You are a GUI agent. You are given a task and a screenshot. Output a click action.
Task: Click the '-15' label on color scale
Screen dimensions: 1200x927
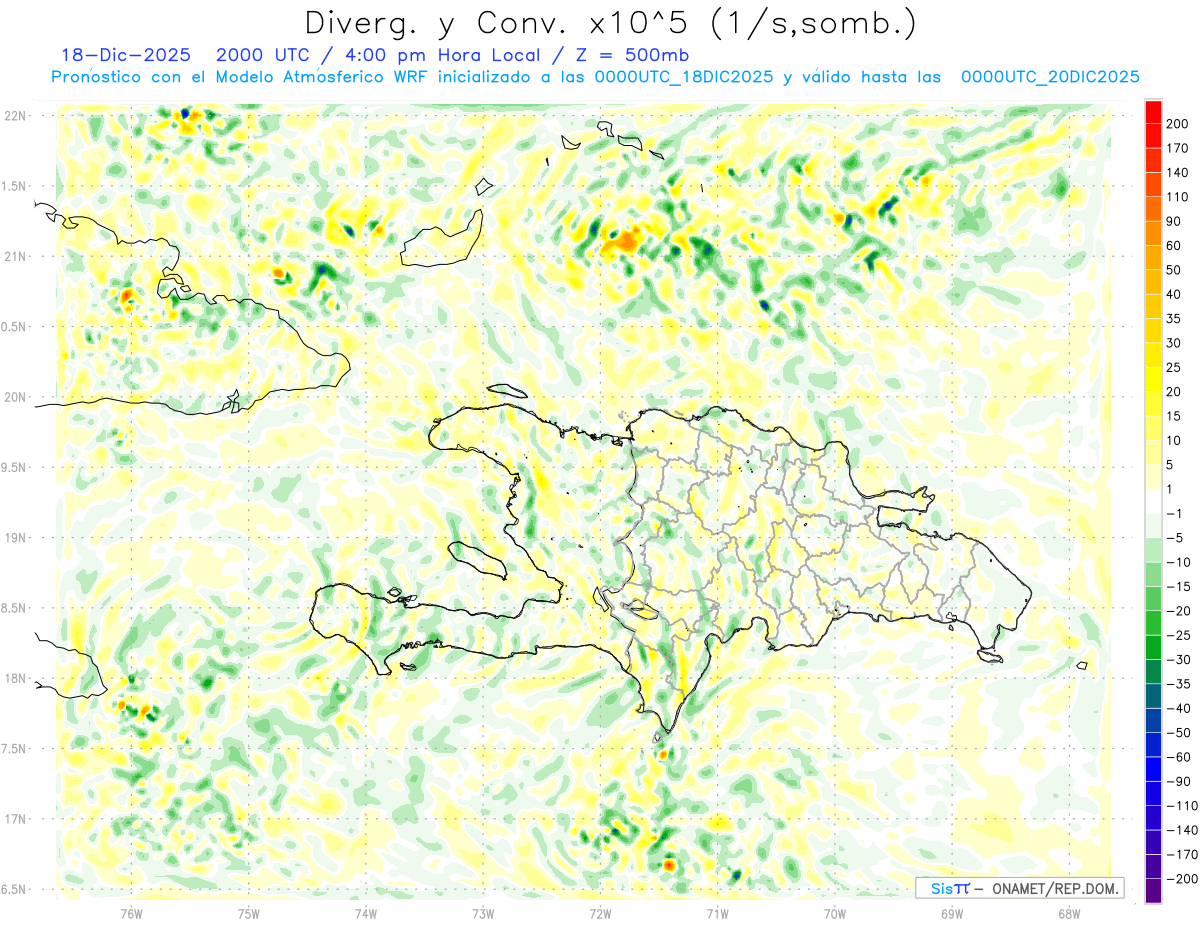tap(1178, 586)
